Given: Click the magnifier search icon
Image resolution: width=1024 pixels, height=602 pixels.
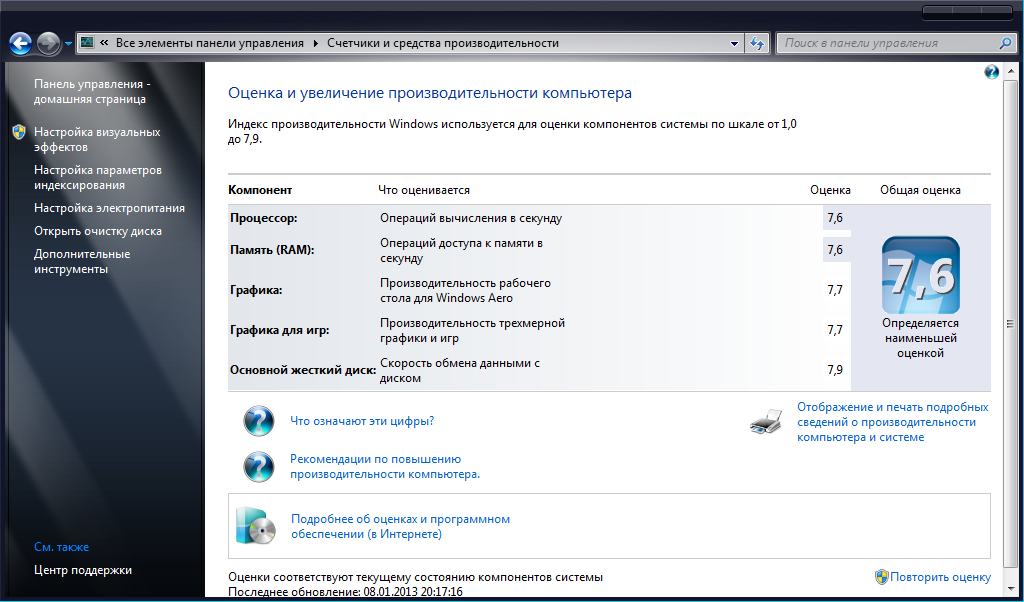Looking at the screenshot, I should coord(1006,44).
